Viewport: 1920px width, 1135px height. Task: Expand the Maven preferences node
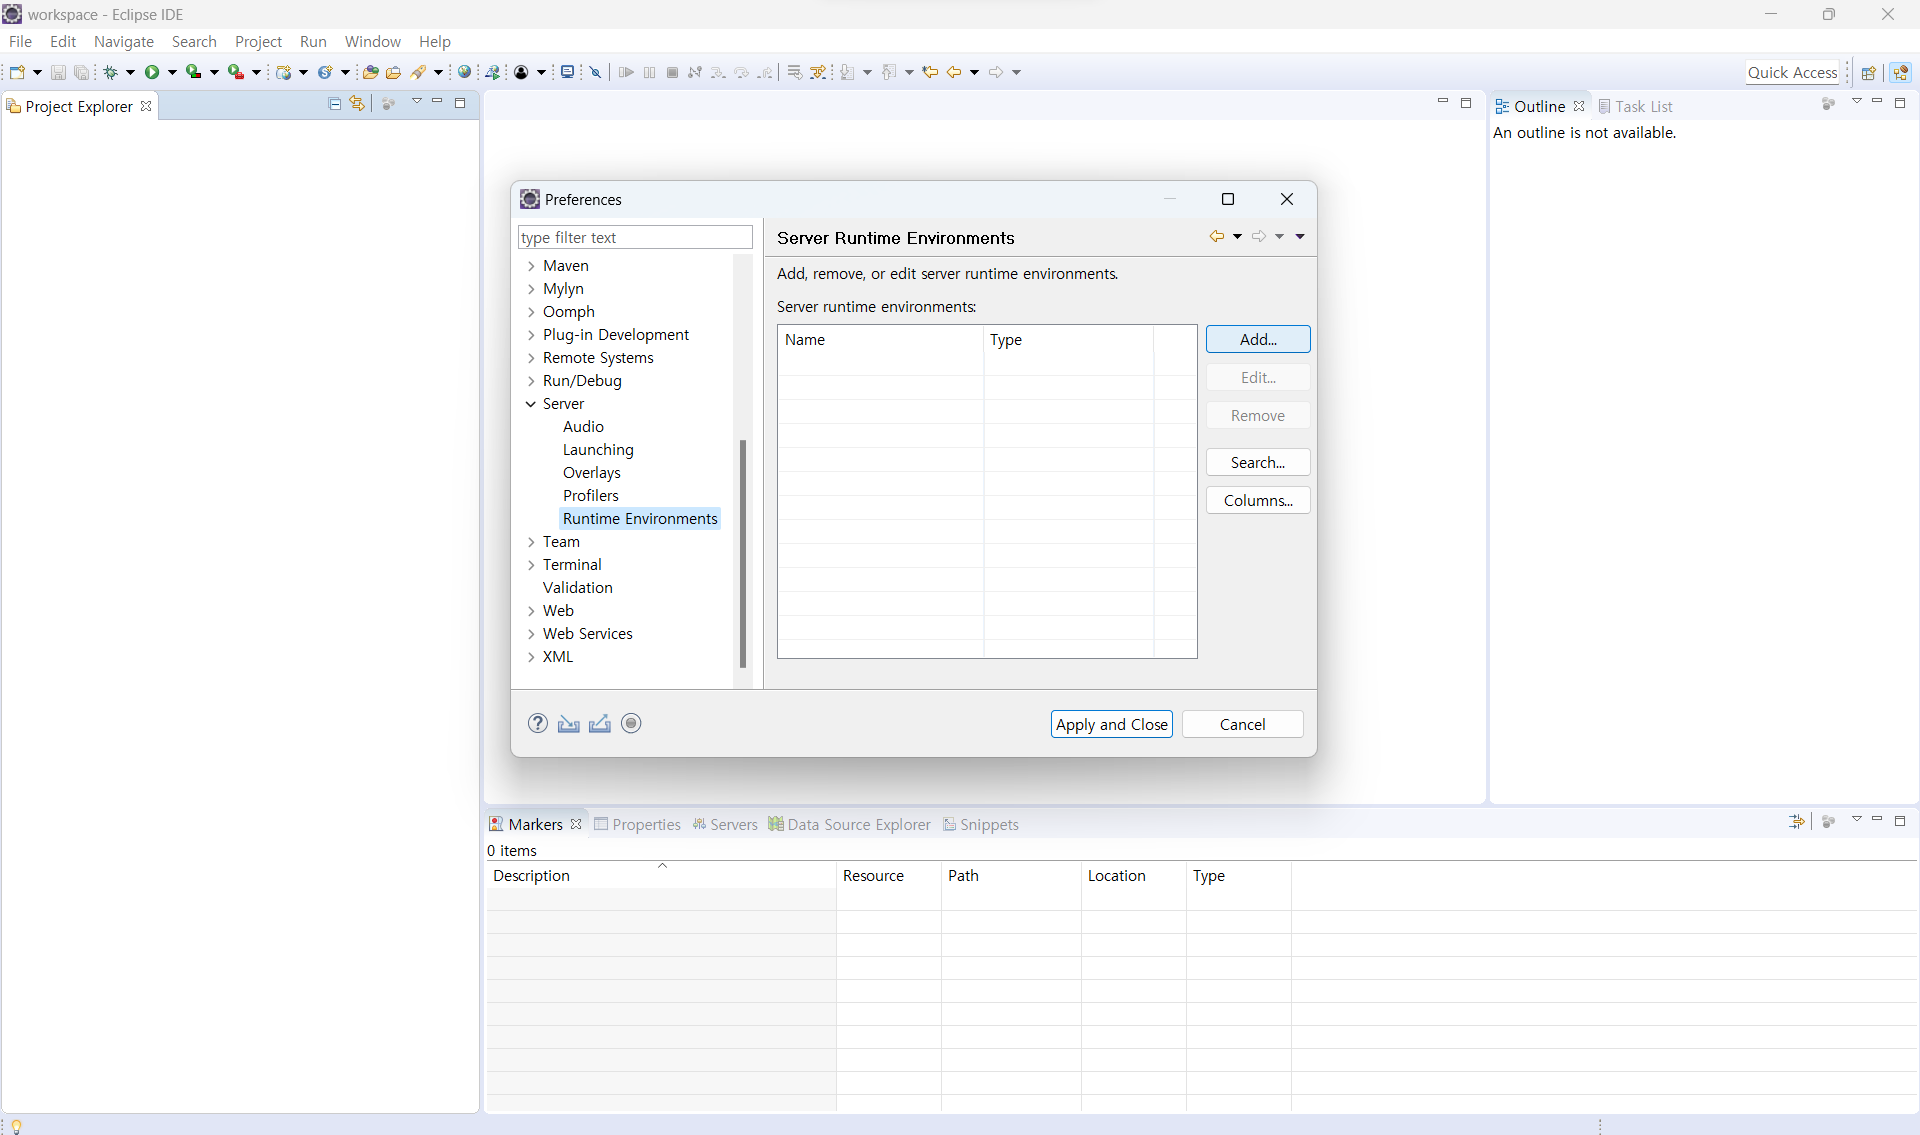click(x=531, y=266)
